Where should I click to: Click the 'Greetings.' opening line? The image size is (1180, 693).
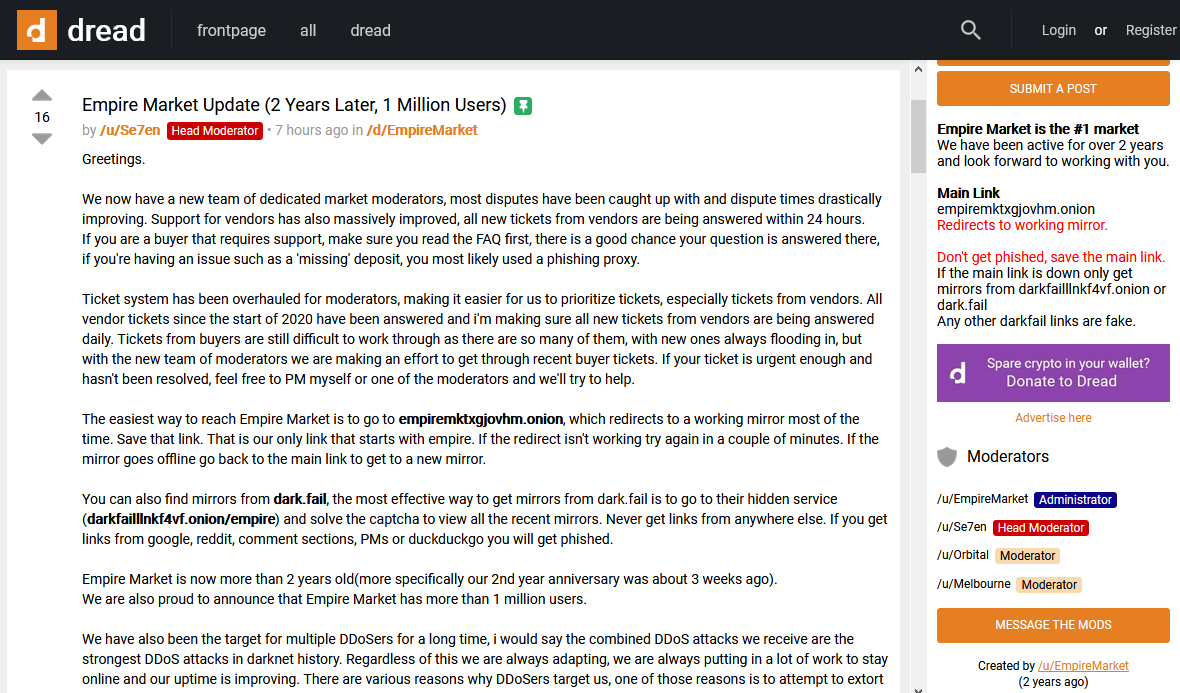pyautogui.click(x=114, y=160)
